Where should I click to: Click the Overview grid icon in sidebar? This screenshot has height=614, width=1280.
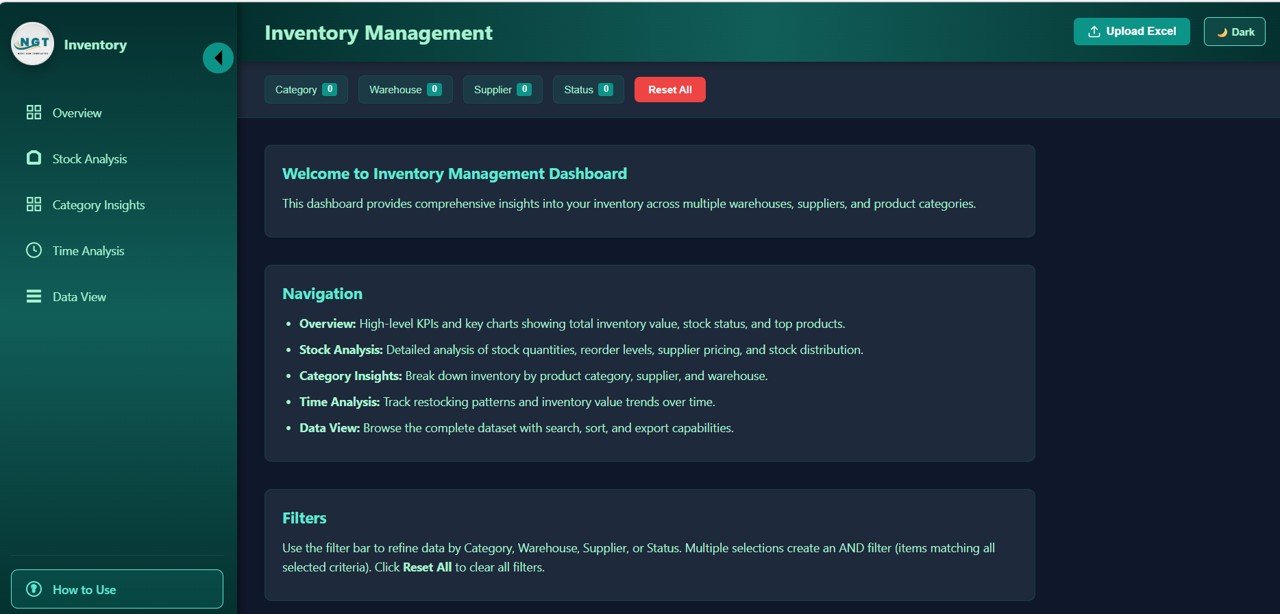(x=34, y=113)
